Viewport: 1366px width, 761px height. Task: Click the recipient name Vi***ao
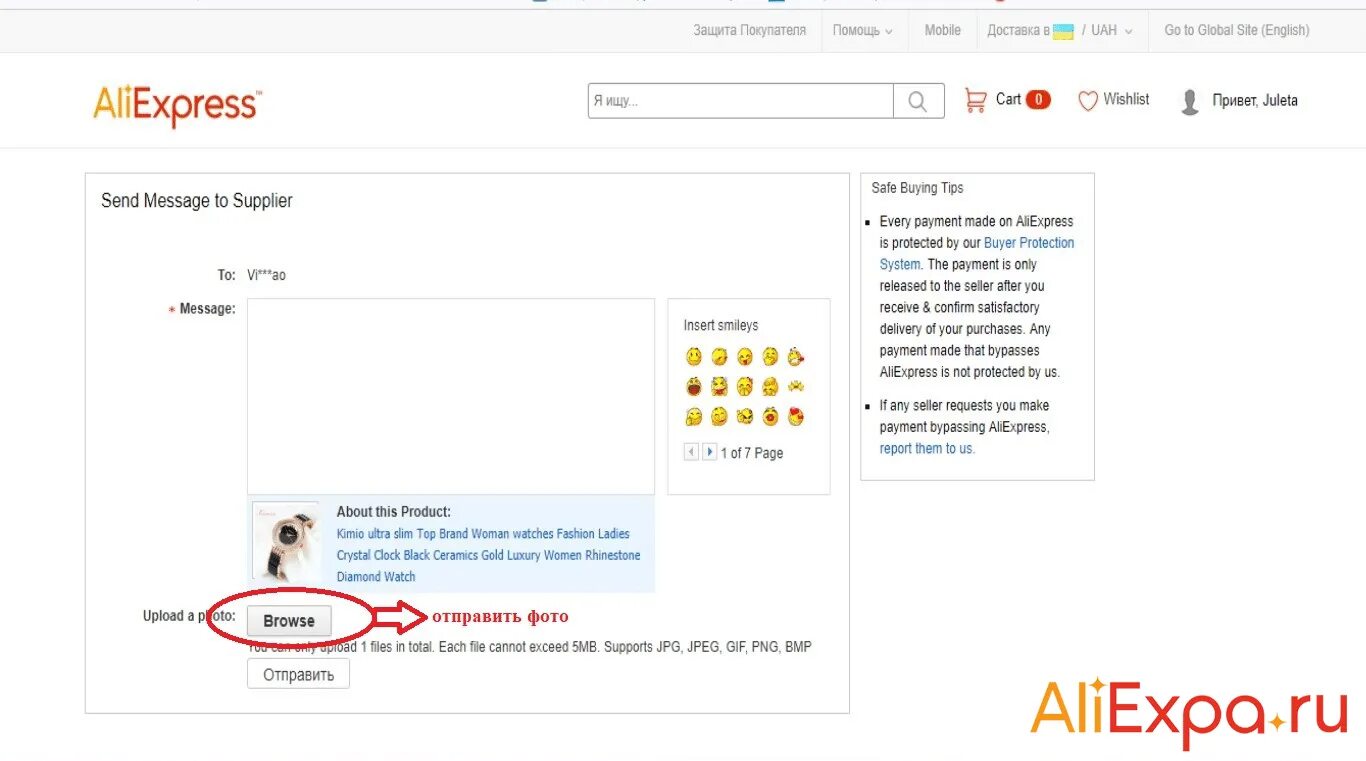pyautogui.click(x=266, y=275)
